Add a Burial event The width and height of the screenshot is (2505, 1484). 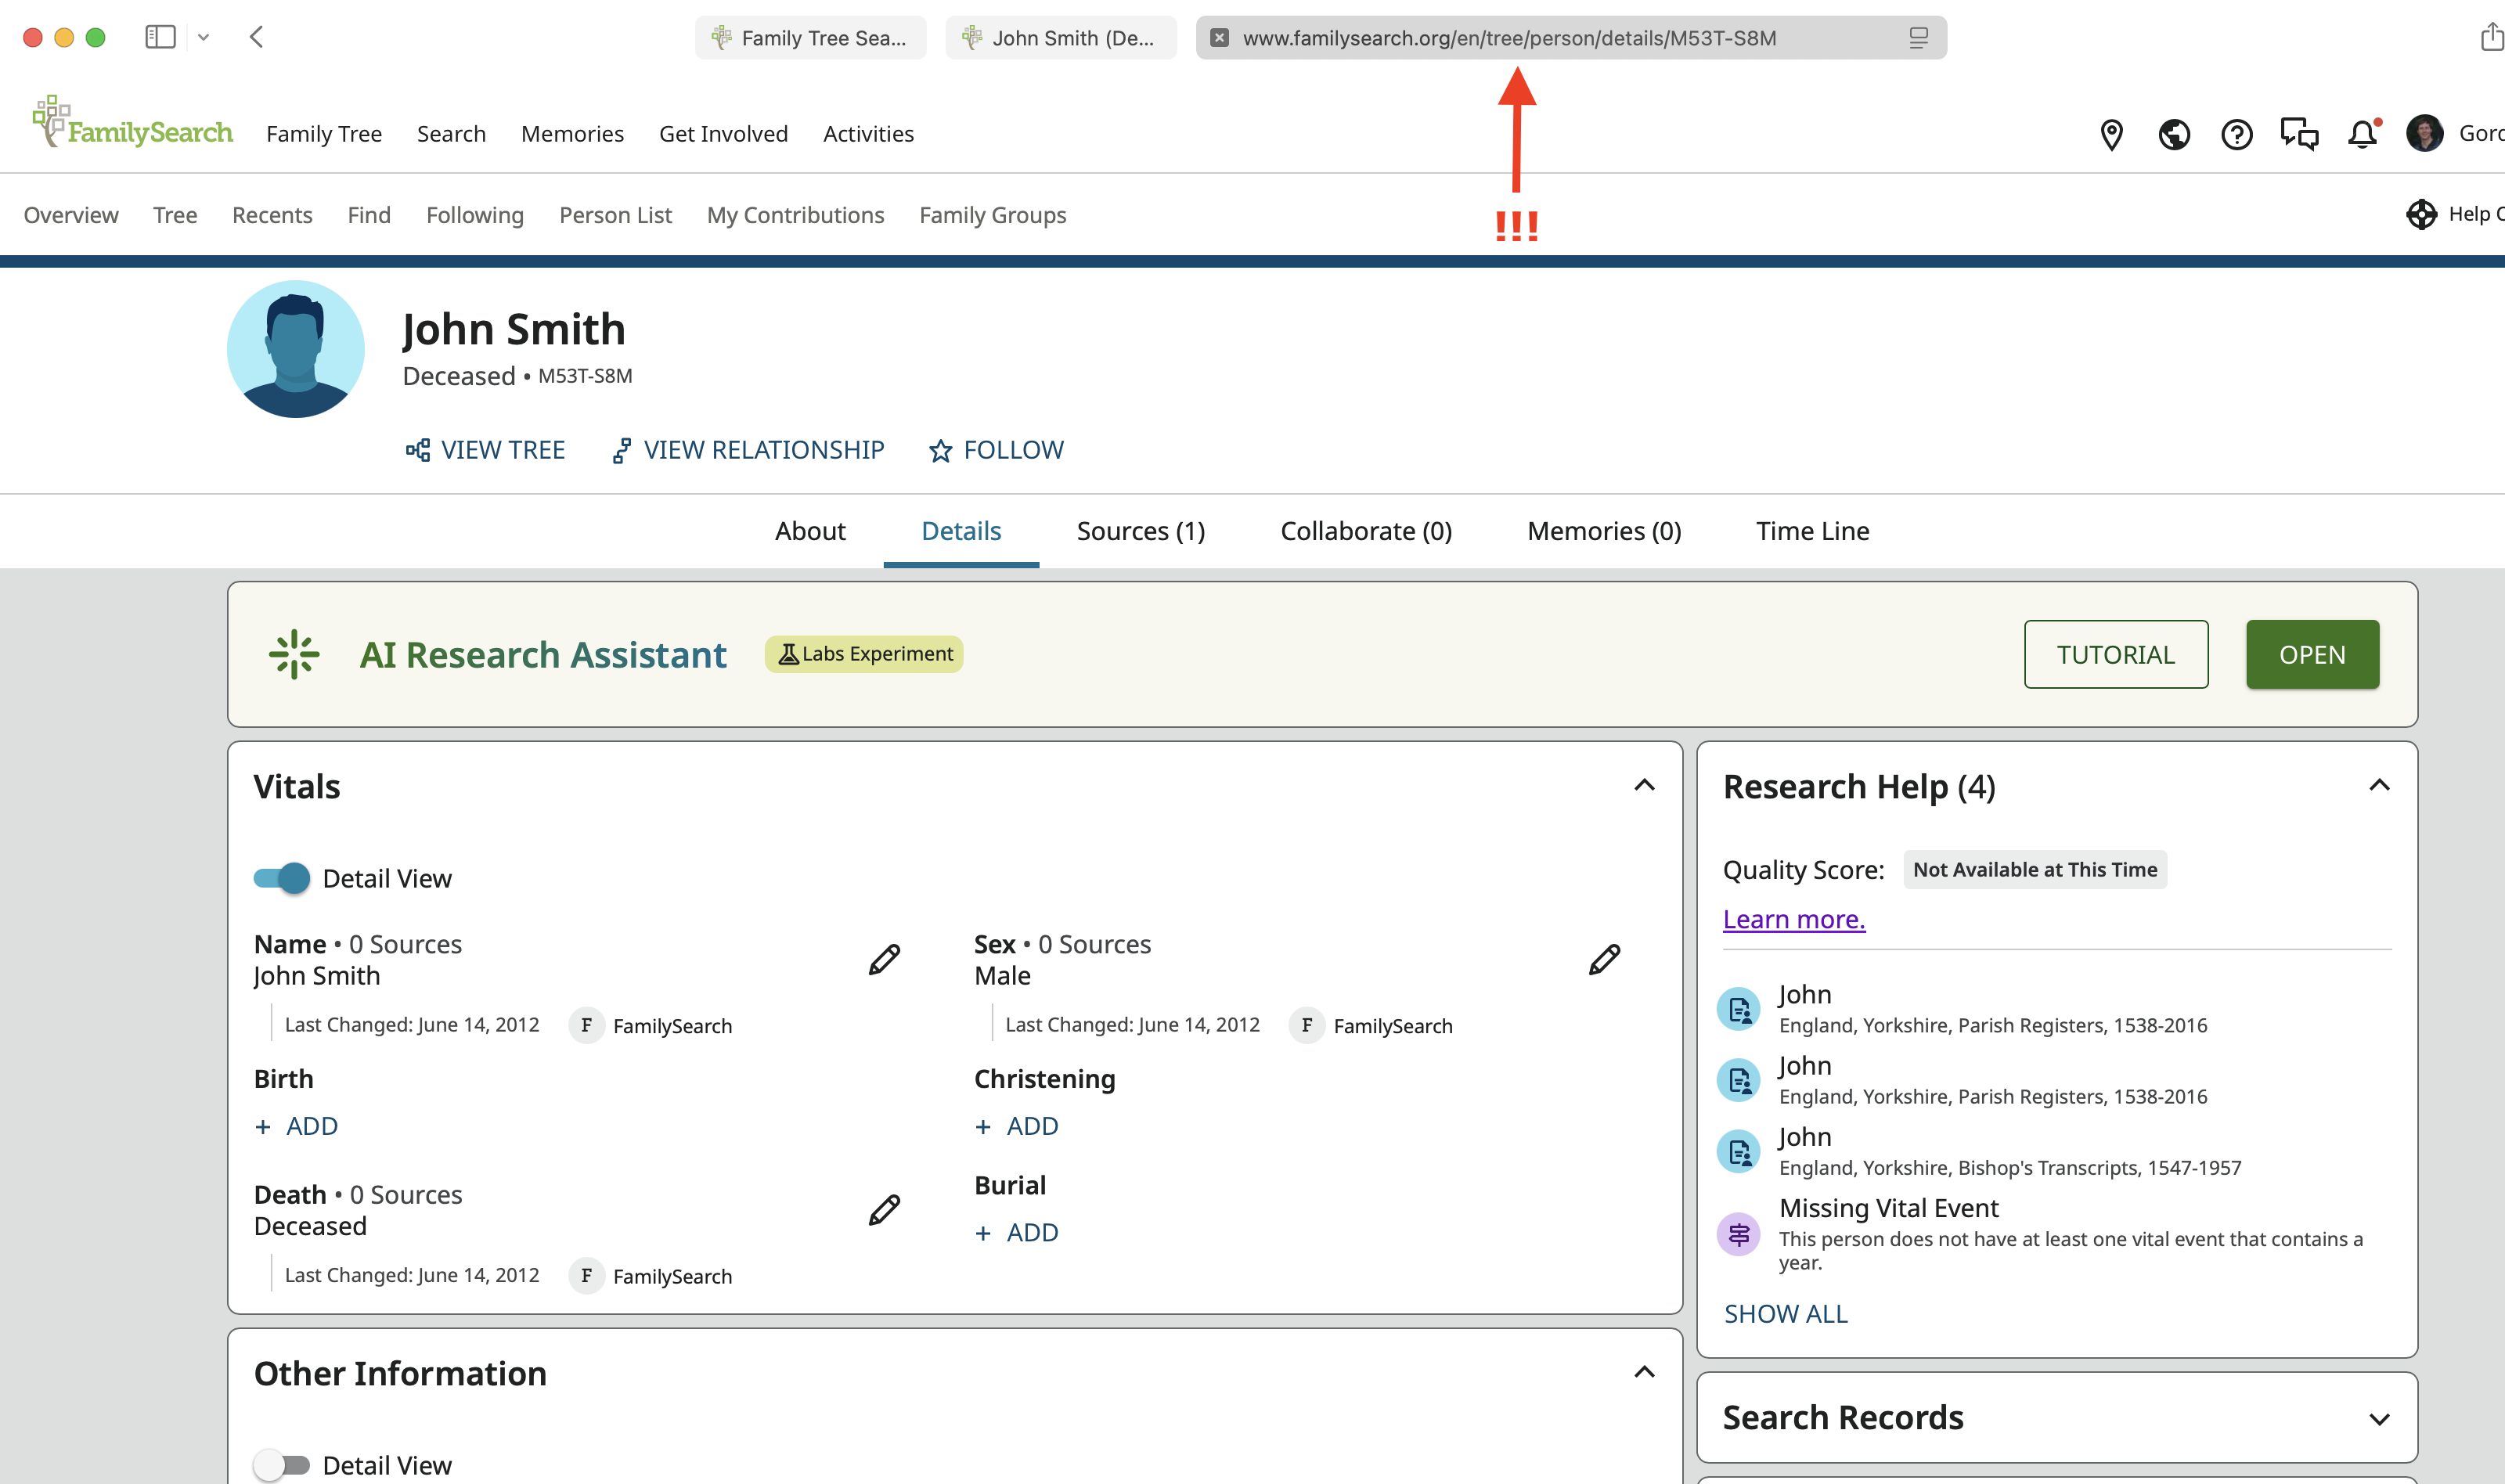[1017, 1232]
